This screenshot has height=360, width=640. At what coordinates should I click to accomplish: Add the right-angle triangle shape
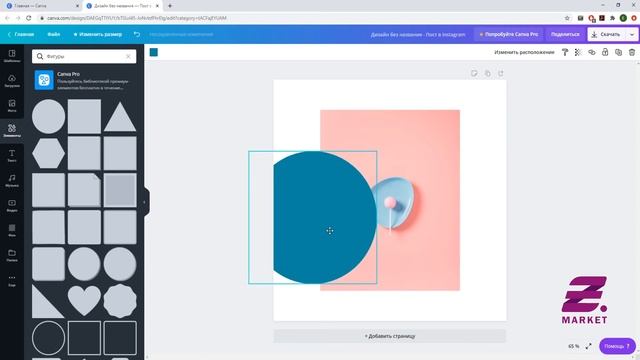48,301
